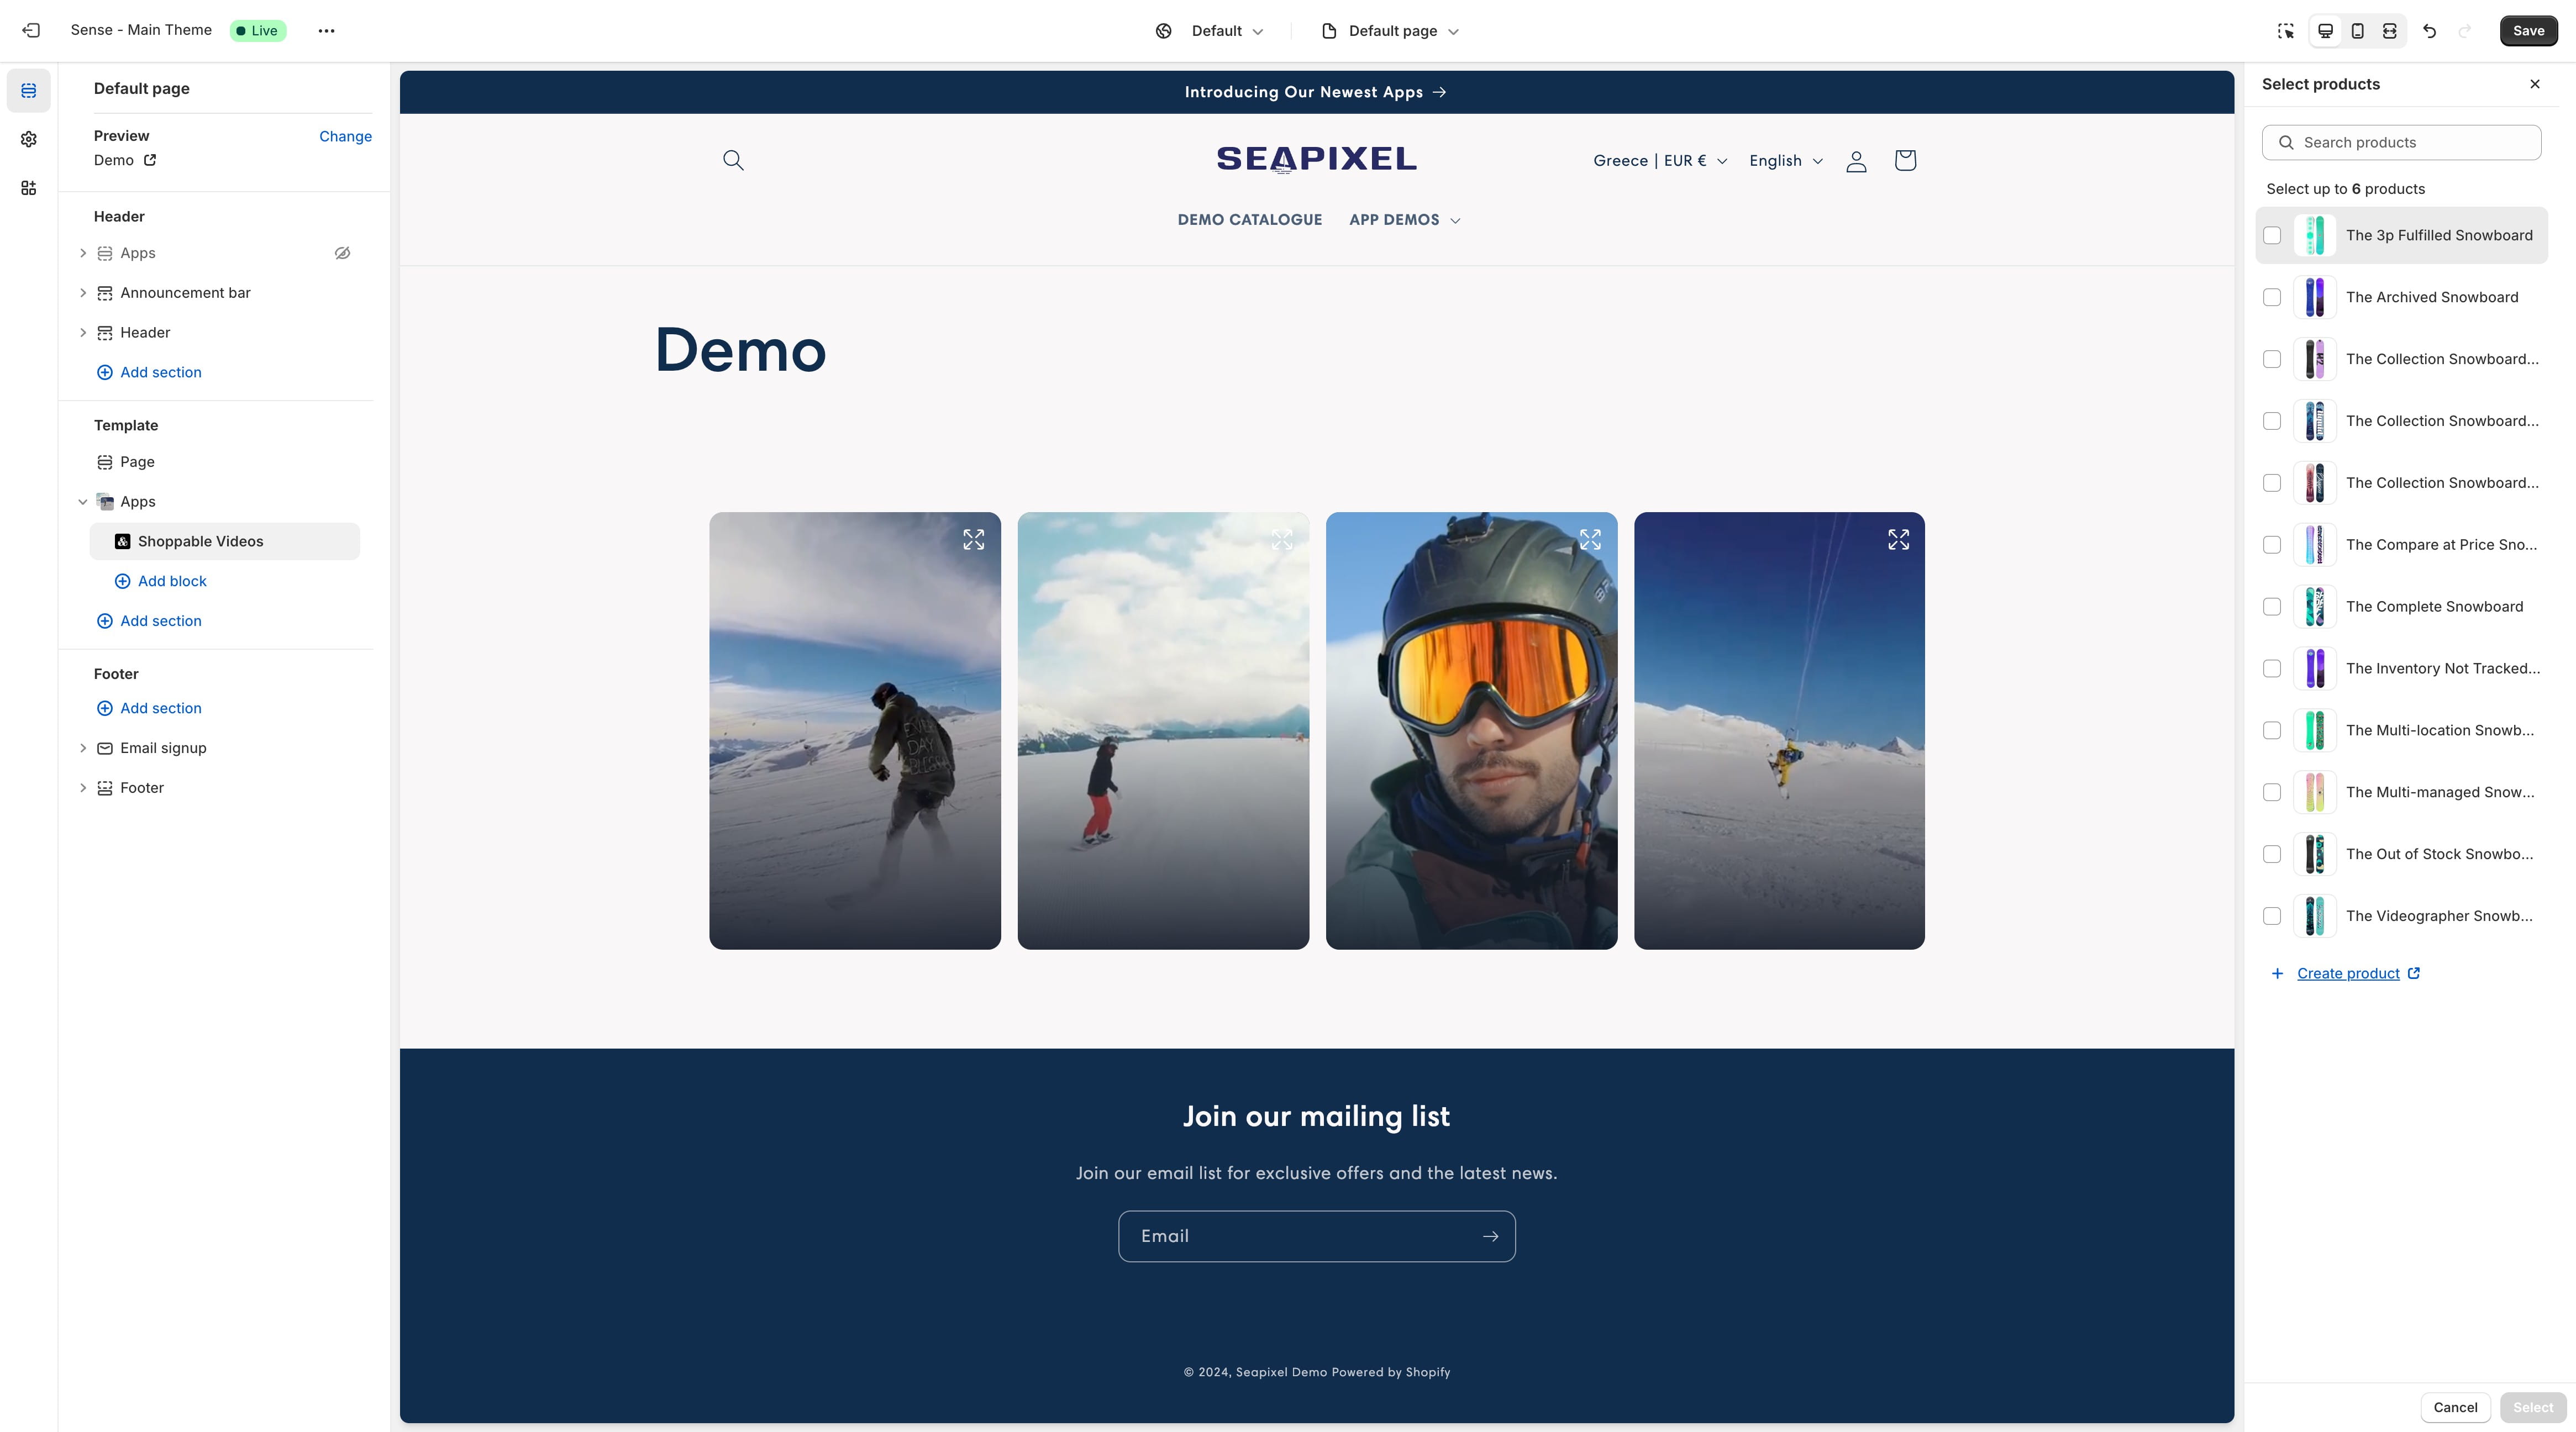Click the Save button in top toolbar
The height and width of the screenshot is (1432, 2576).
pos(2528,30)
